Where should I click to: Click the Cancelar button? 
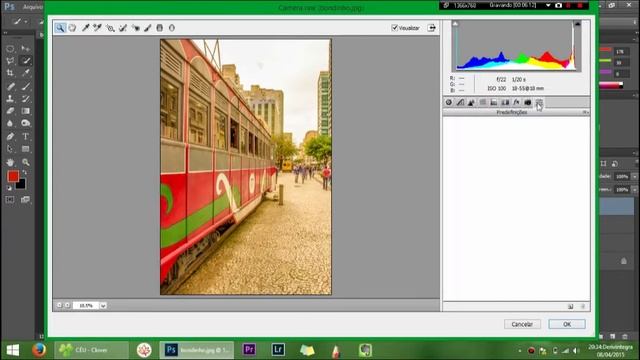[x=522, y=324]
